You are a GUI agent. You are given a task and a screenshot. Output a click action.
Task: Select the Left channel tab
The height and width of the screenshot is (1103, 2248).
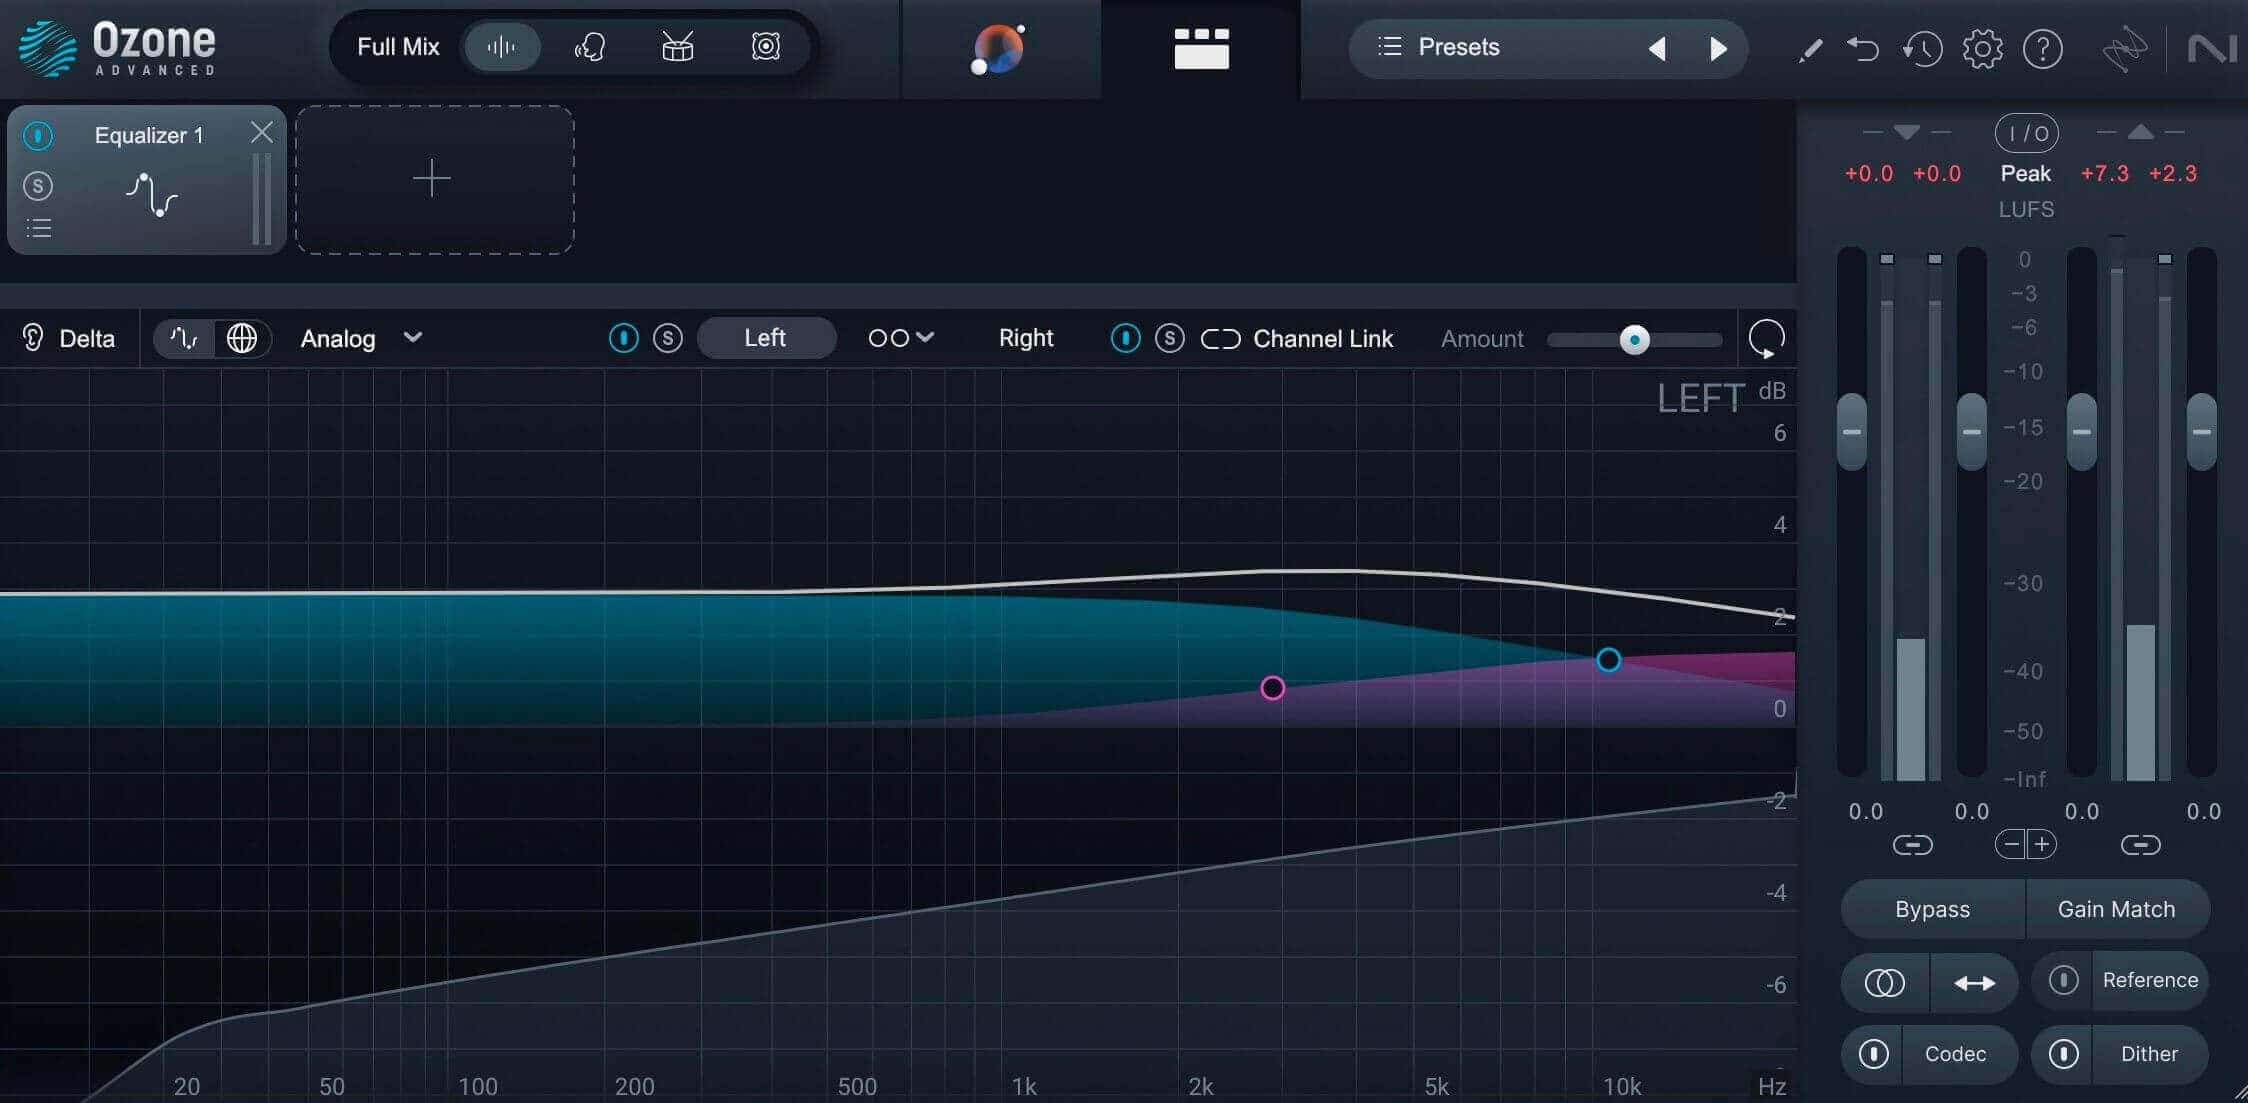(x=765, y=338)
